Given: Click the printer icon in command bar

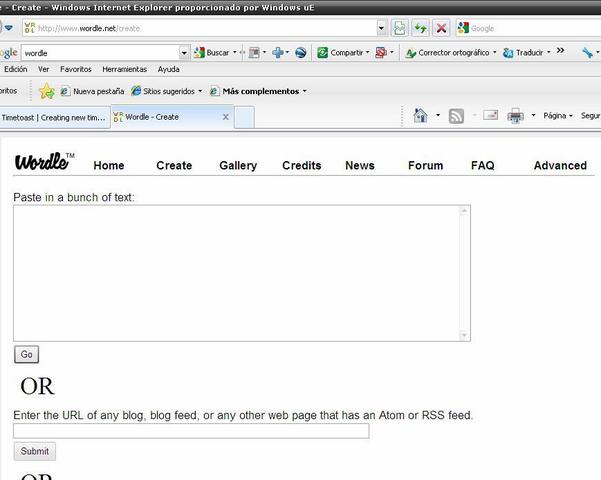Looking at the screenshot, I should click(x=515, y=116).
